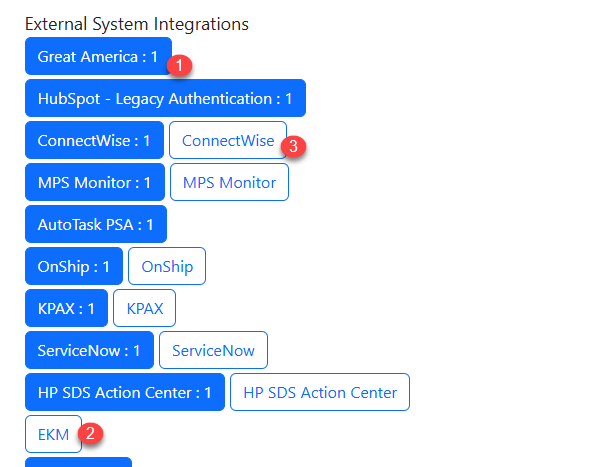Click the outlined OnShip button

click(167, 266)
